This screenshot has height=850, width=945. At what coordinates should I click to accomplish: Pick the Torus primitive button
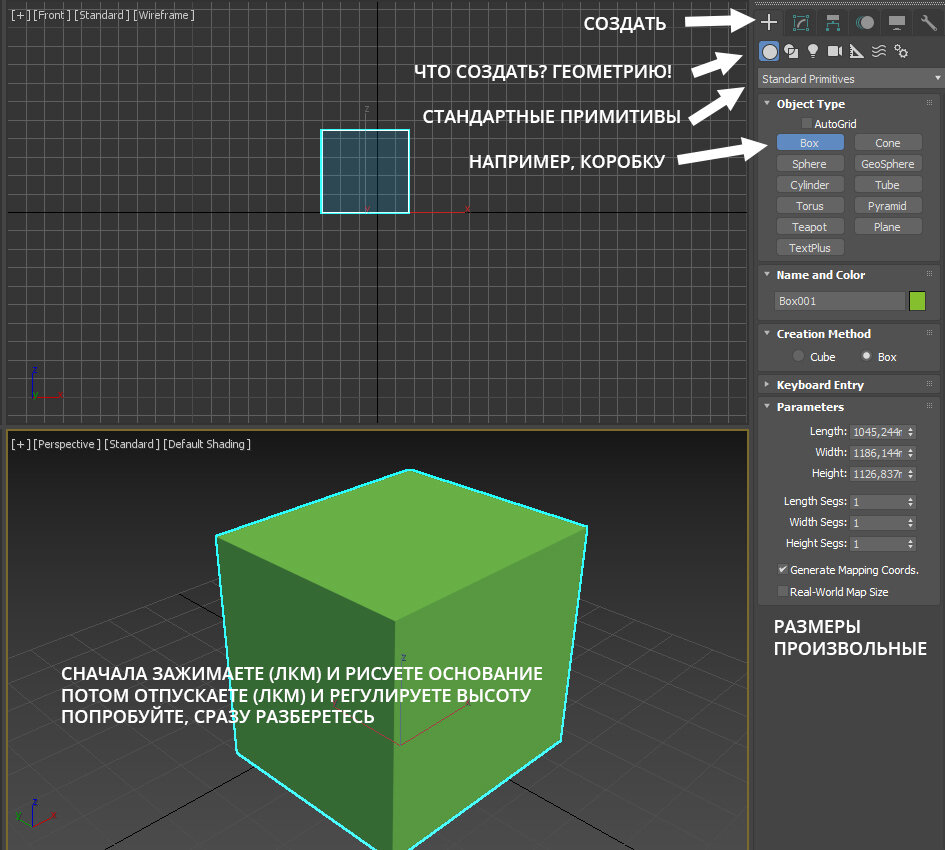pos(810,206)
